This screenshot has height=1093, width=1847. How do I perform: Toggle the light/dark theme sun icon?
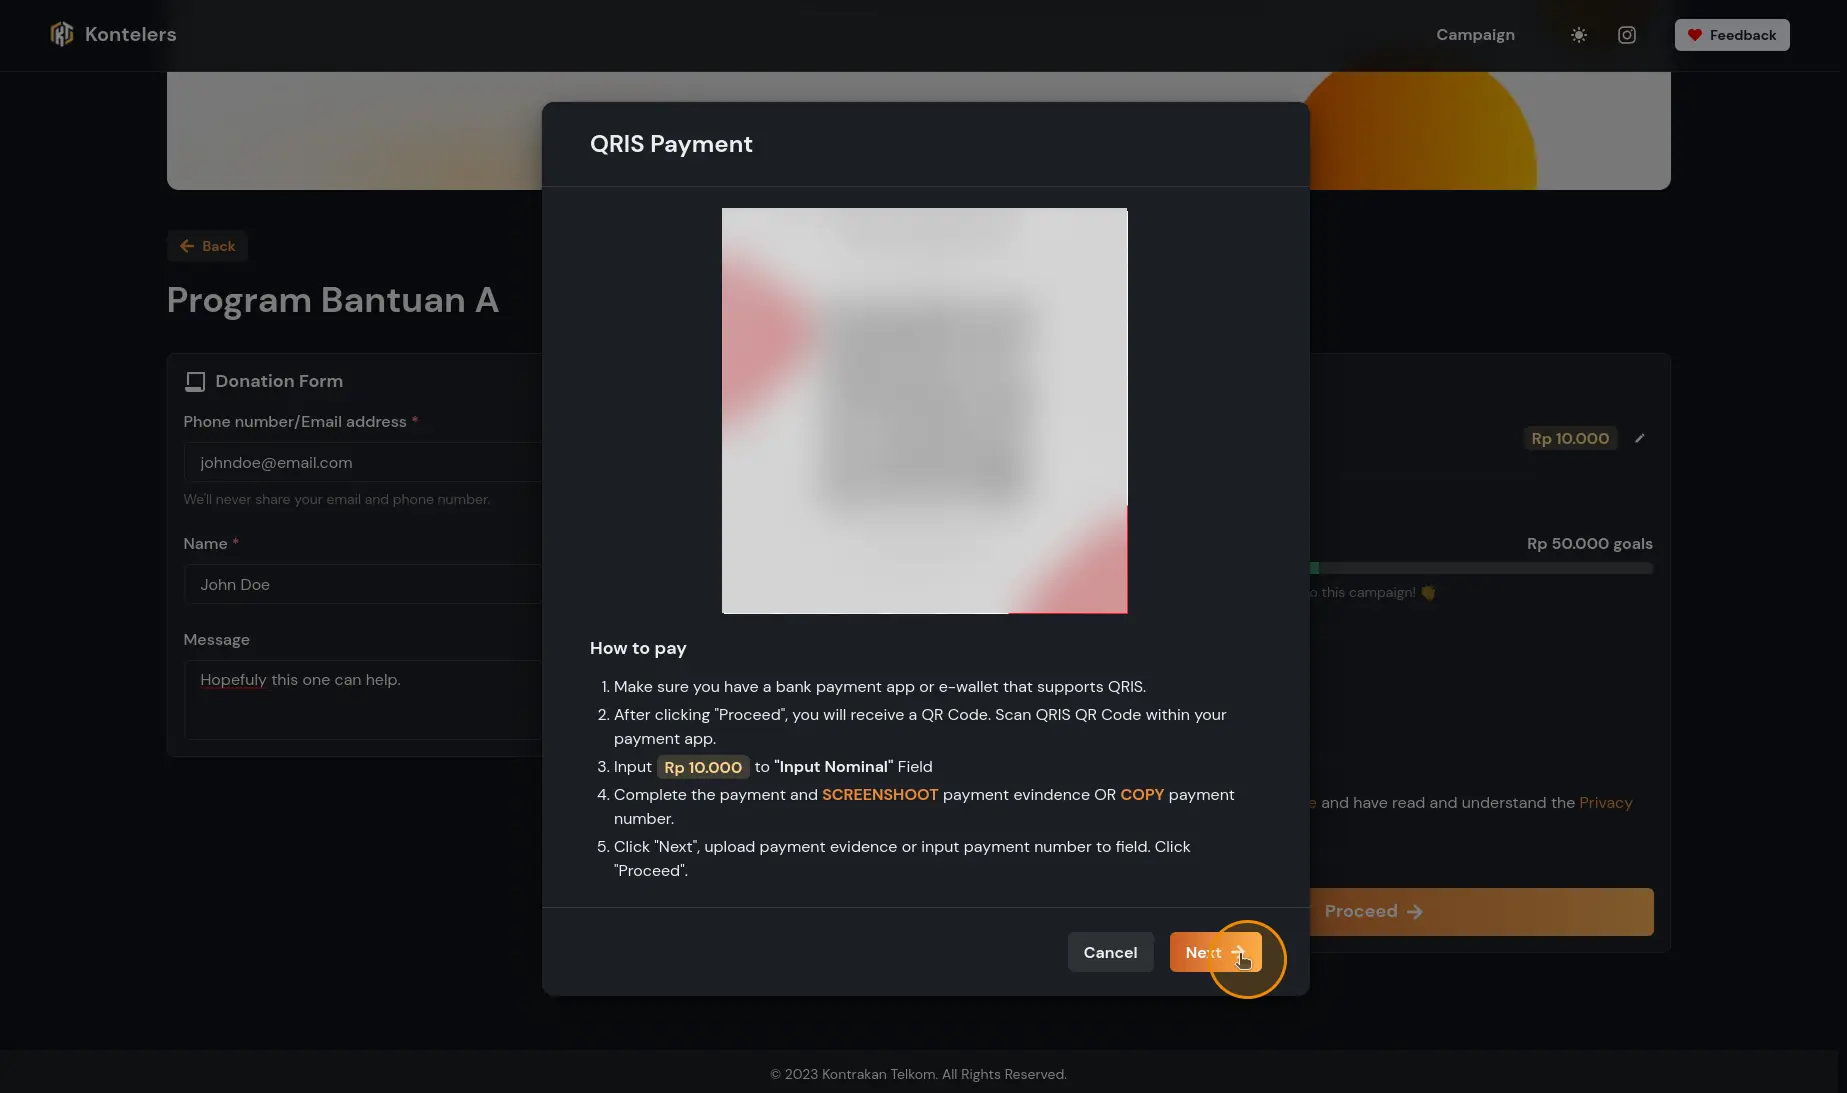coord(1578,35)
